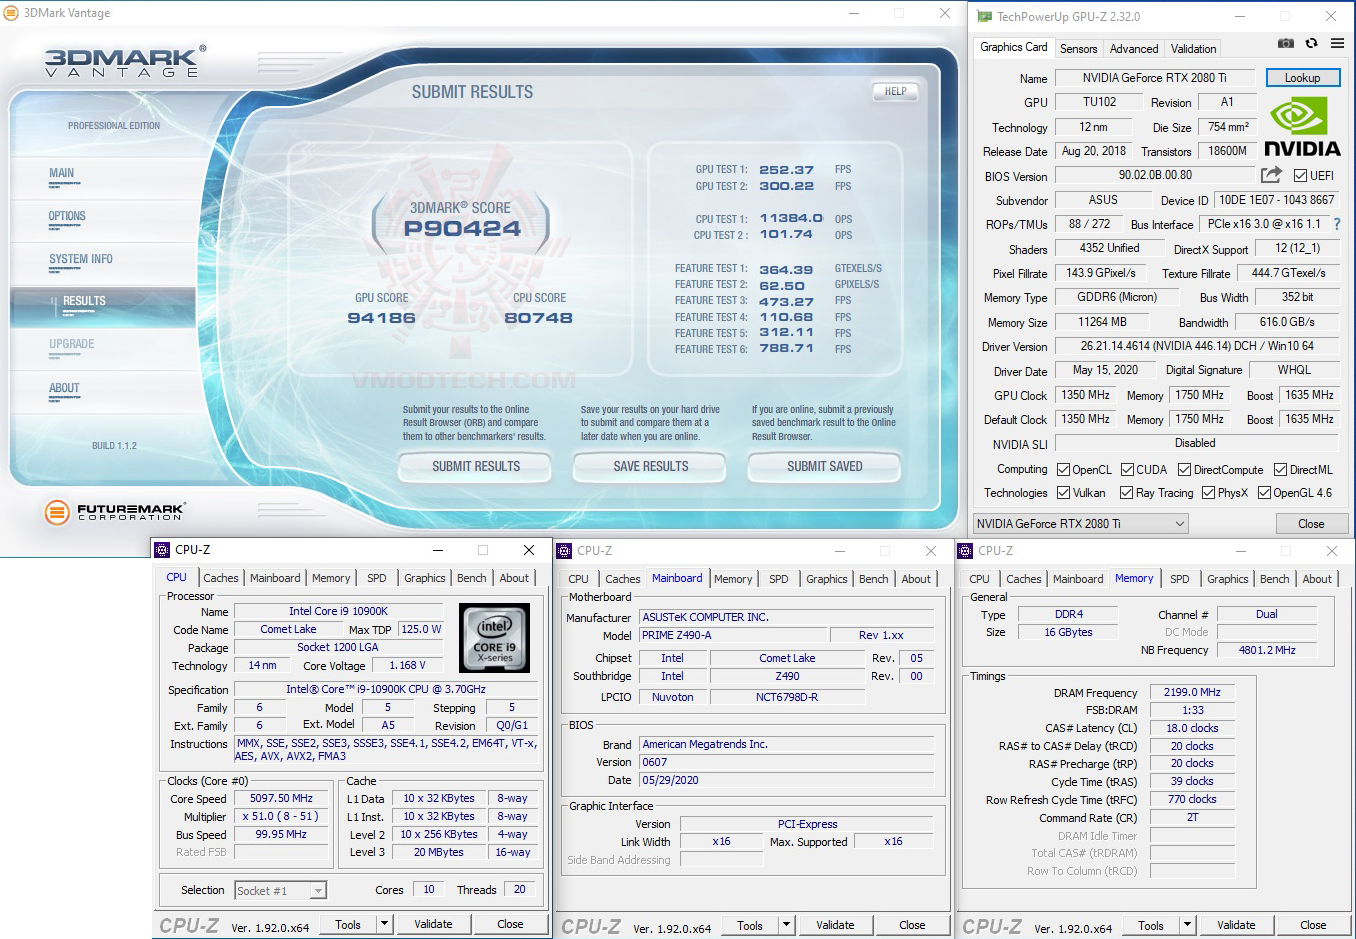Open the Socket #1 selection dropdown in CPU-Z
Viewport: 1356px width, 939px height.
pos(320,889)
